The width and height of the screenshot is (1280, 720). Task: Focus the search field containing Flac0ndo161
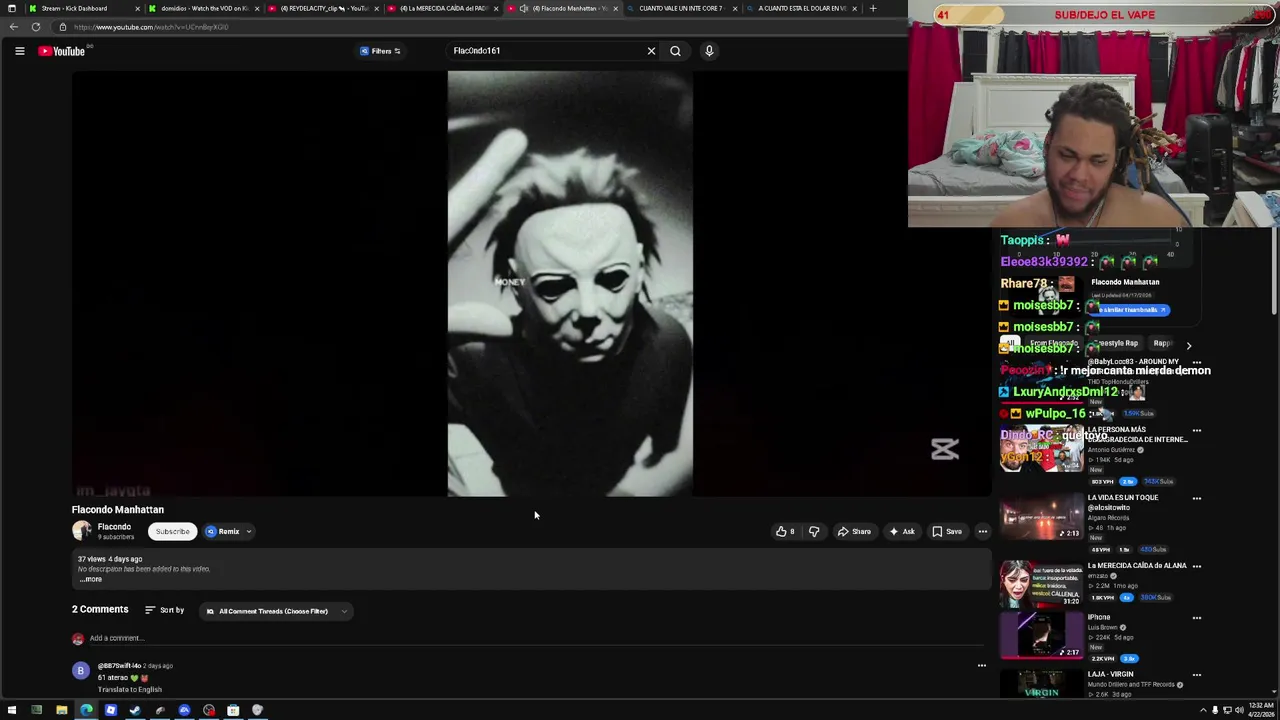[x=545, y=51]
